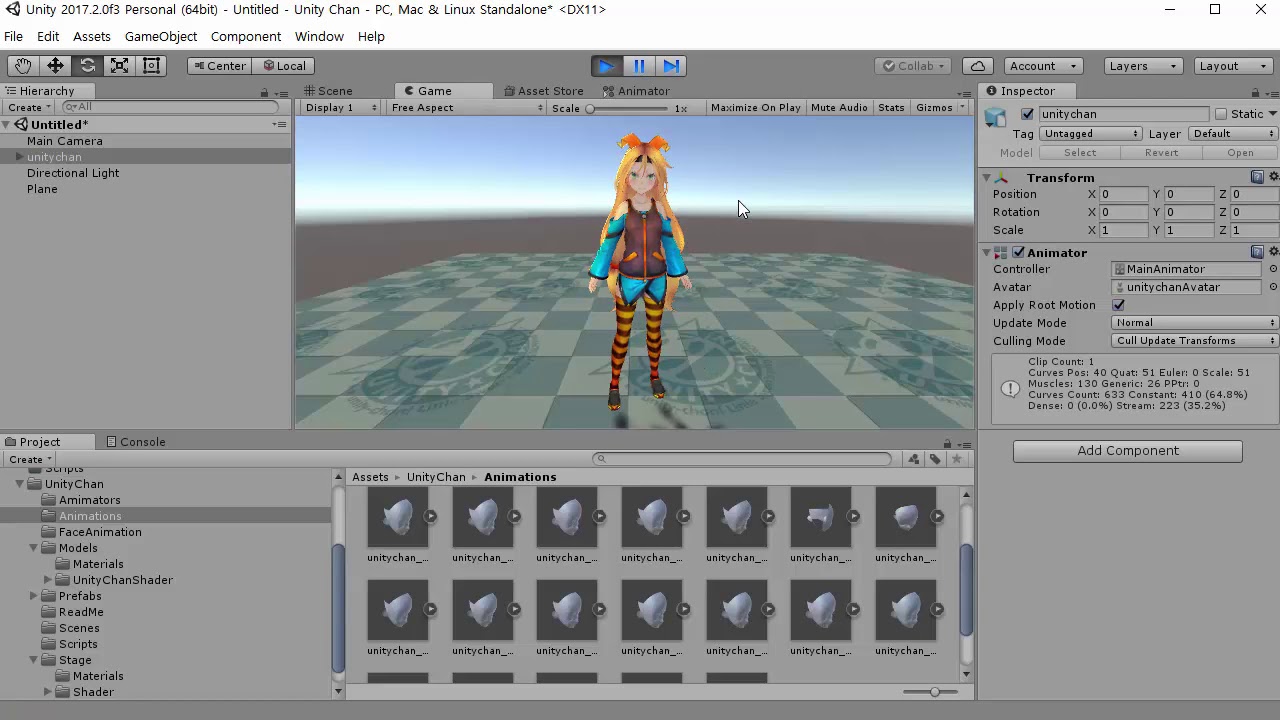Toggle the Stats overlay
This screenshot has height=720, width=1280.
[x=891, y=108]
